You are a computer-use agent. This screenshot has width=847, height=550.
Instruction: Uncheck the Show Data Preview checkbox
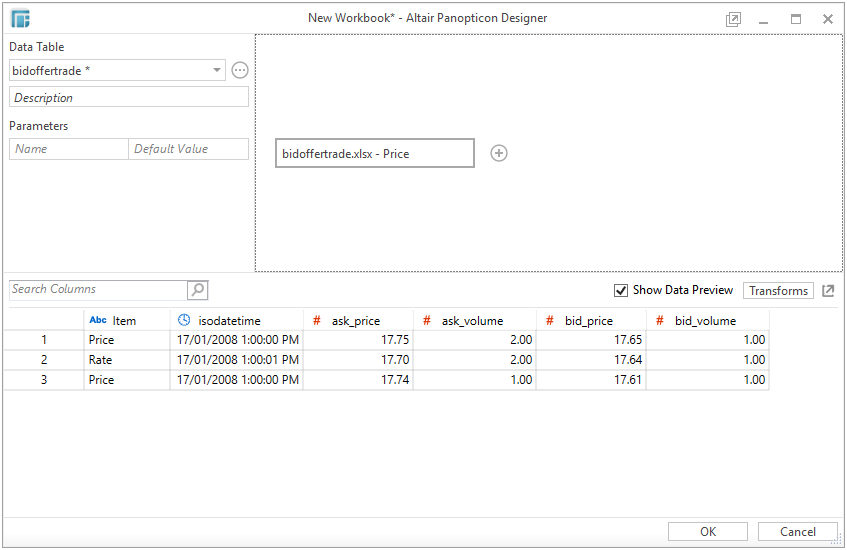tap(621, 291)
